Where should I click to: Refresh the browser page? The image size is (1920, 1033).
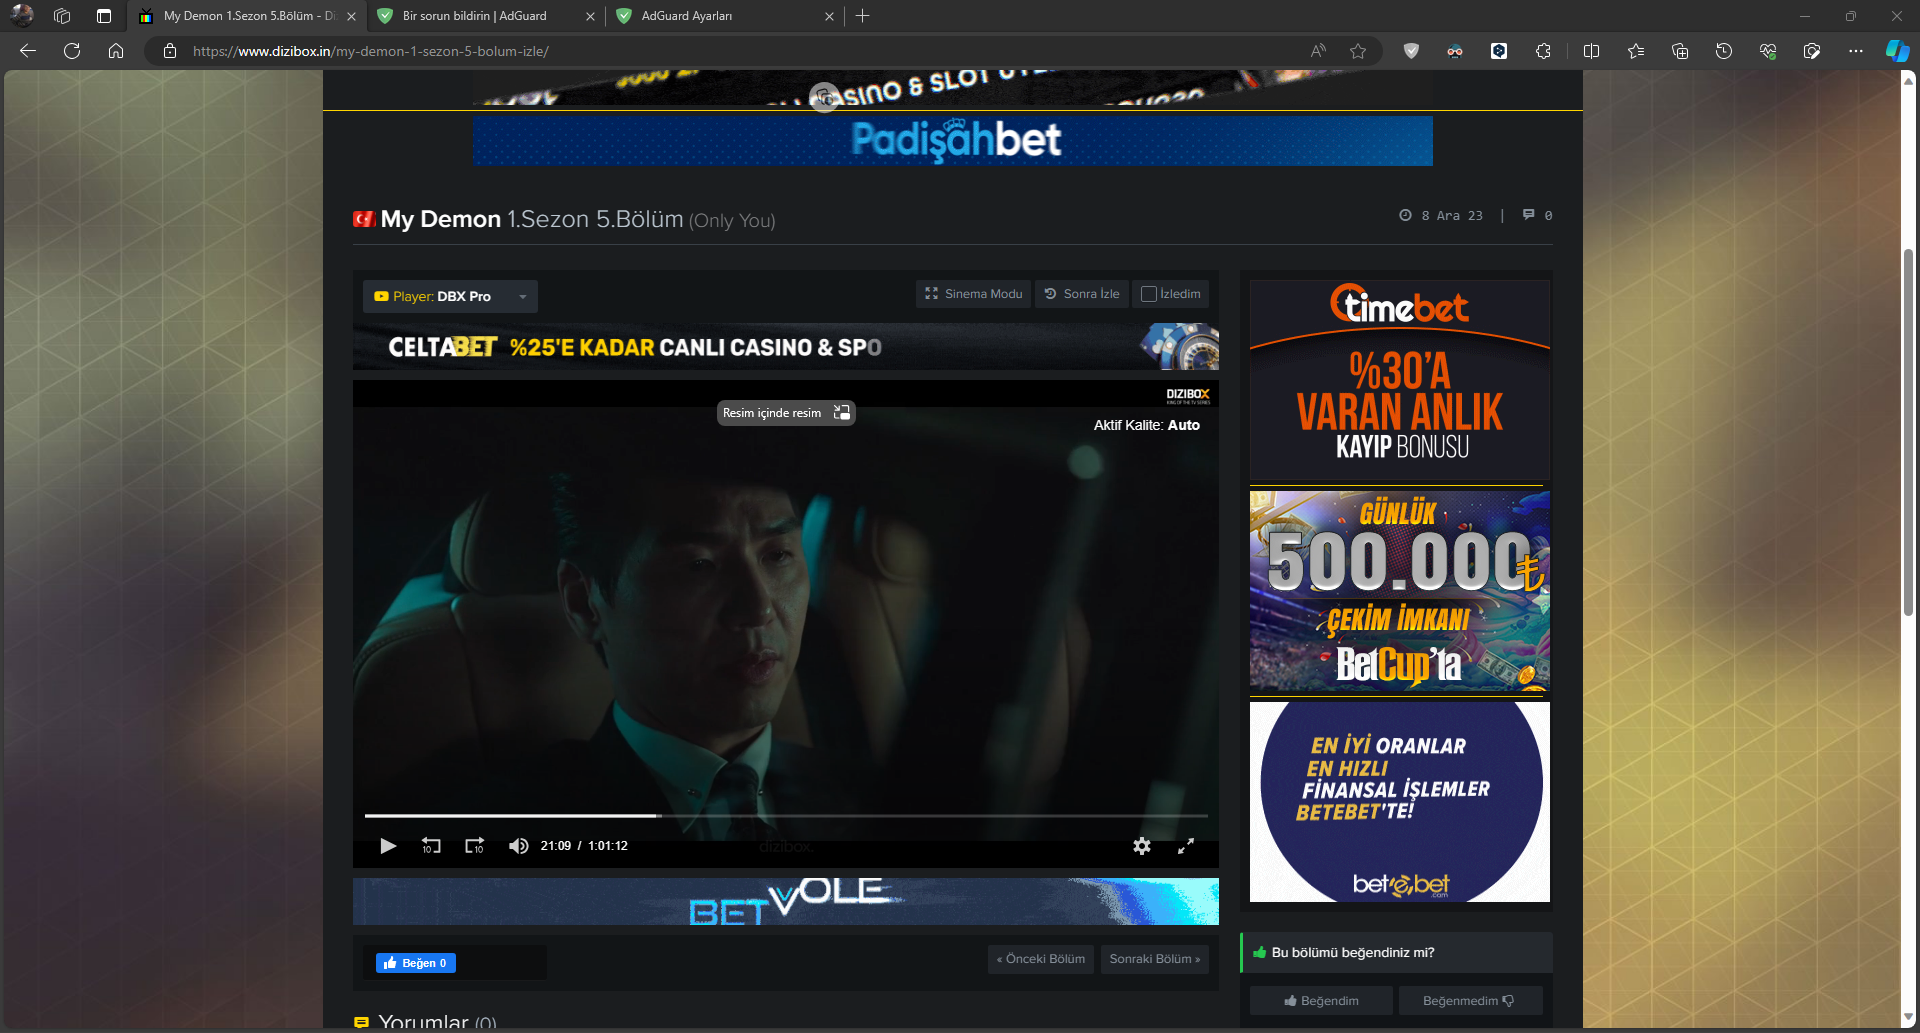[72, 51]
